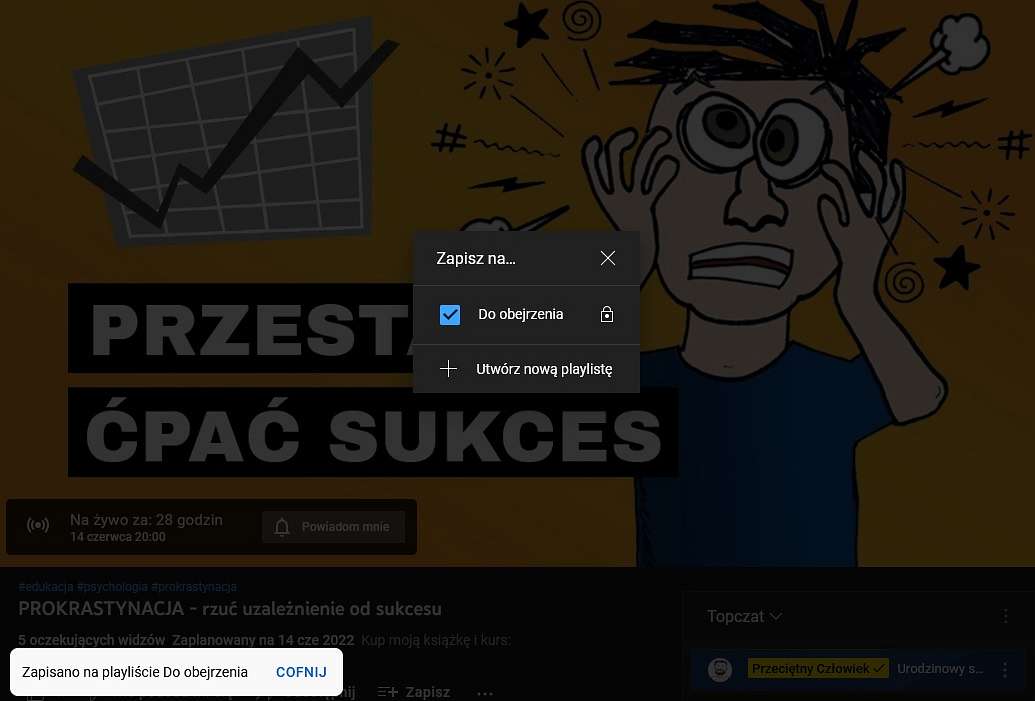Click the plus icon for new playlist
The width and height of the screenshot is (1035, 701).
449,368
